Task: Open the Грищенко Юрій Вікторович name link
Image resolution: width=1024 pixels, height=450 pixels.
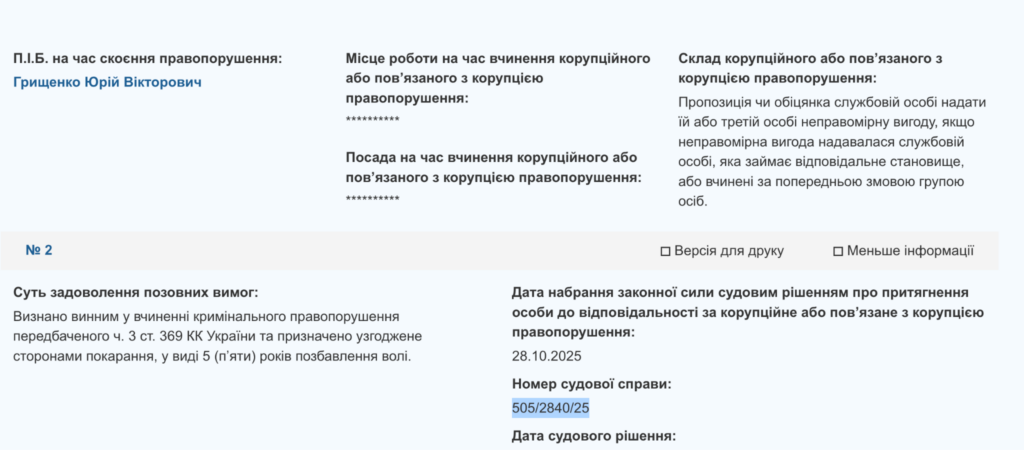Action: coord(107,82)
